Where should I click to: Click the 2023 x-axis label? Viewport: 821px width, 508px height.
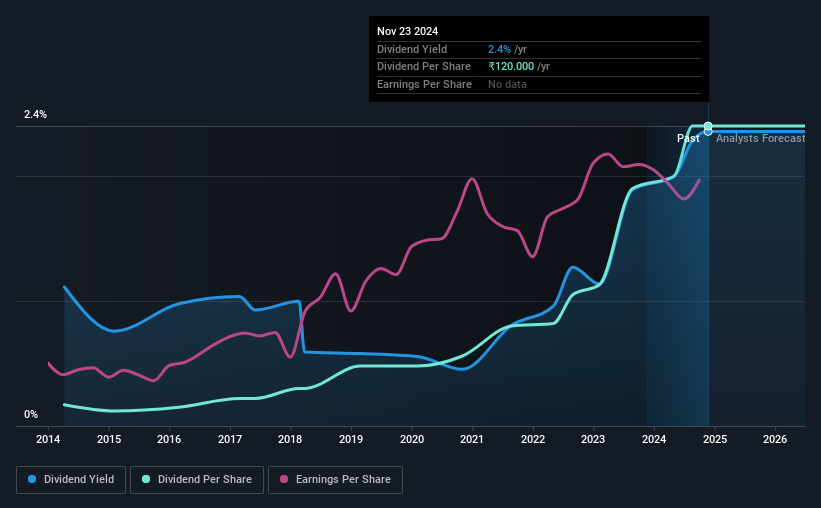pos(593,439)
